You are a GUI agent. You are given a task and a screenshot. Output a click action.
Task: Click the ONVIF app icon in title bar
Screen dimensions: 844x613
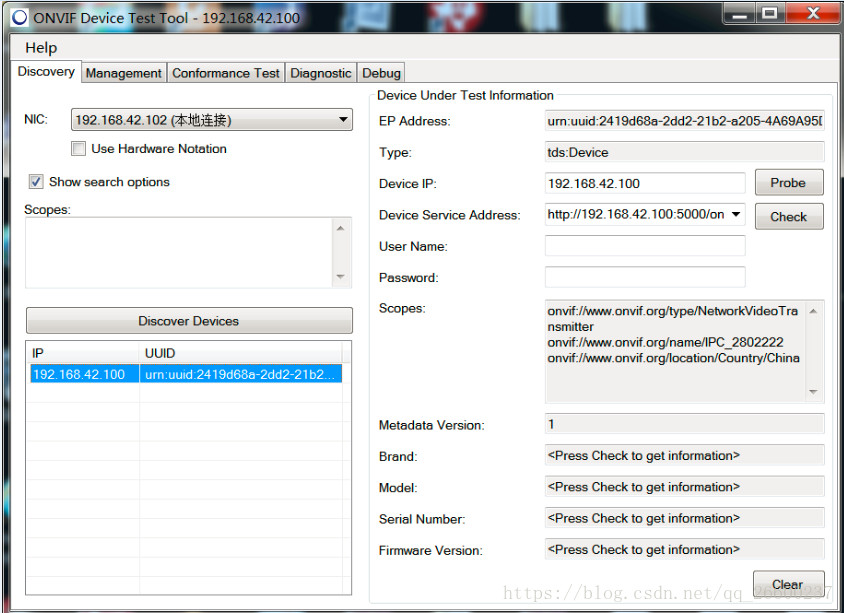[x=19, y=17]
